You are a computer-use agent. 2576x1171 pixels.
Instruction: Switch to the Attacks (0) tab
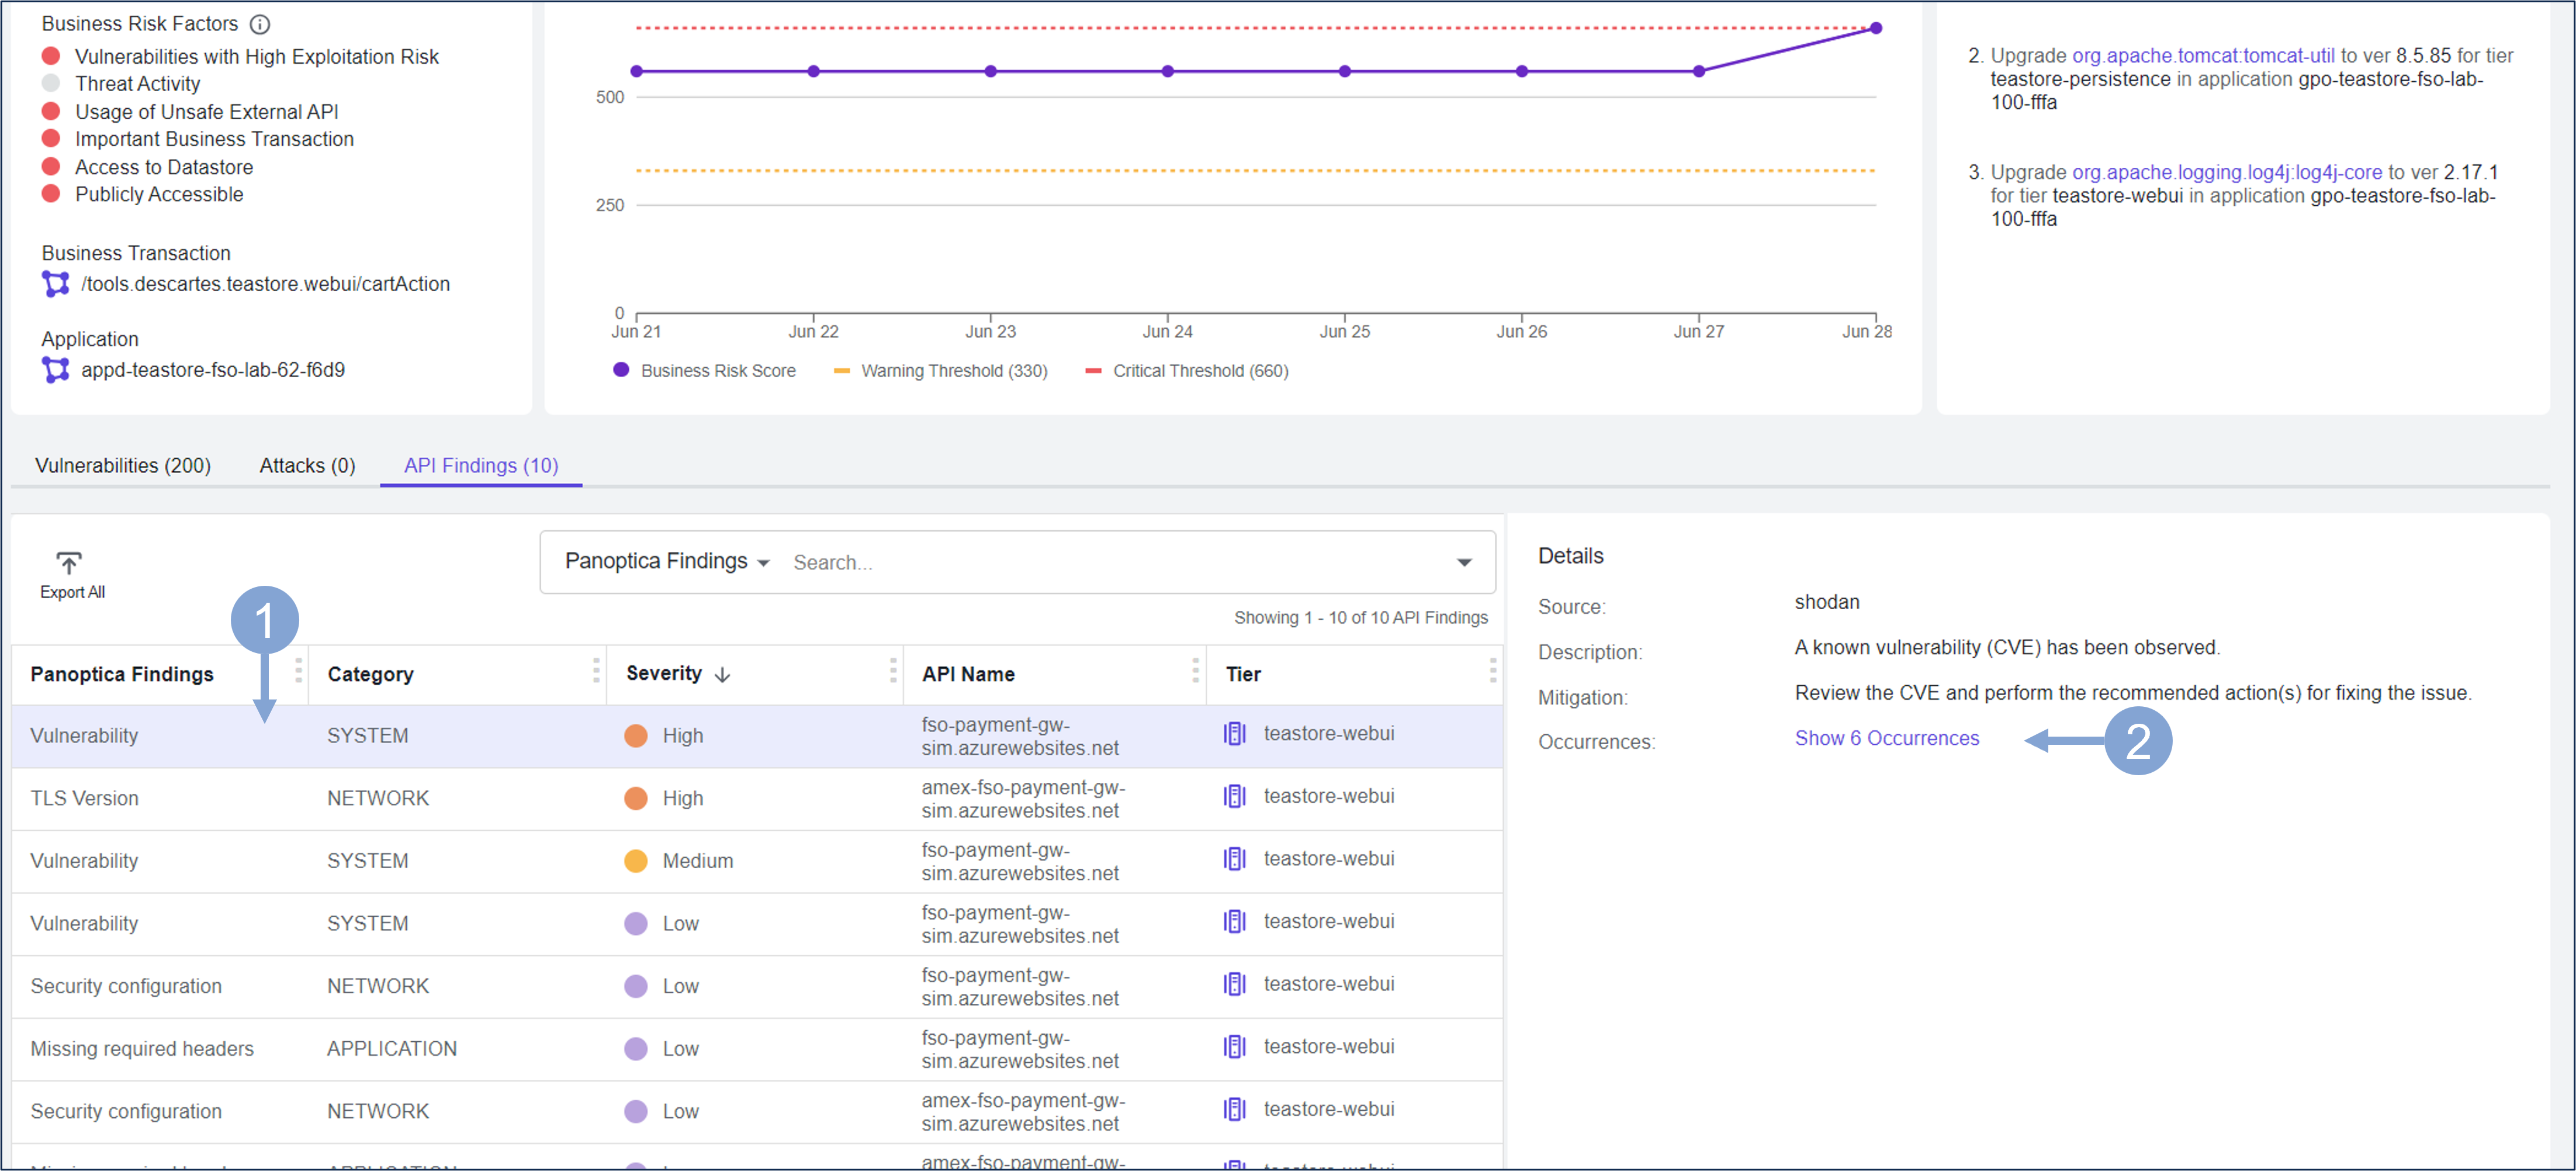(307, 466)
